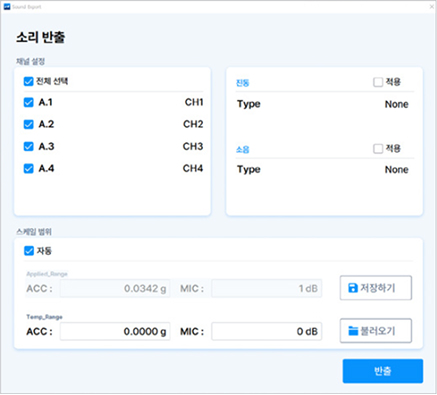Uncheck the A.2 channel checkbox
Screen dimensions: 437x395
click(x=29, y=124)
